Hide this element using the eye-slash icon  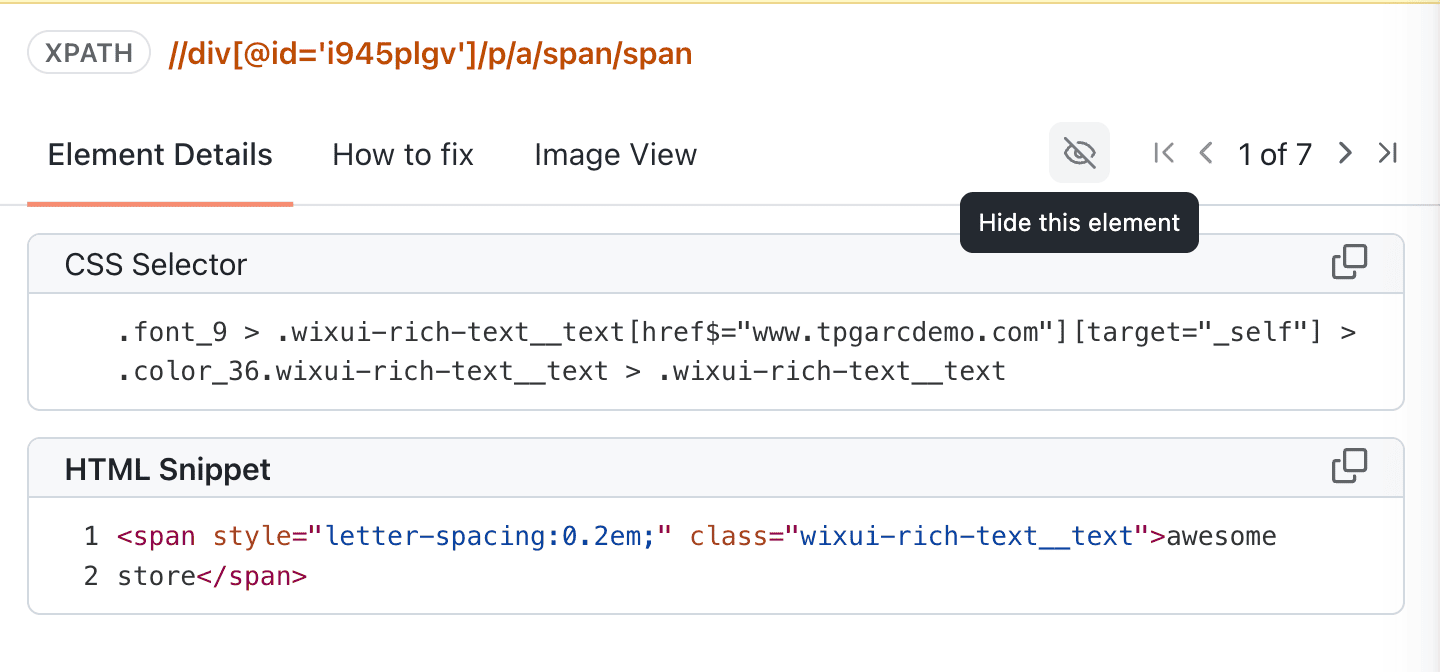(x=1079, y=153)
